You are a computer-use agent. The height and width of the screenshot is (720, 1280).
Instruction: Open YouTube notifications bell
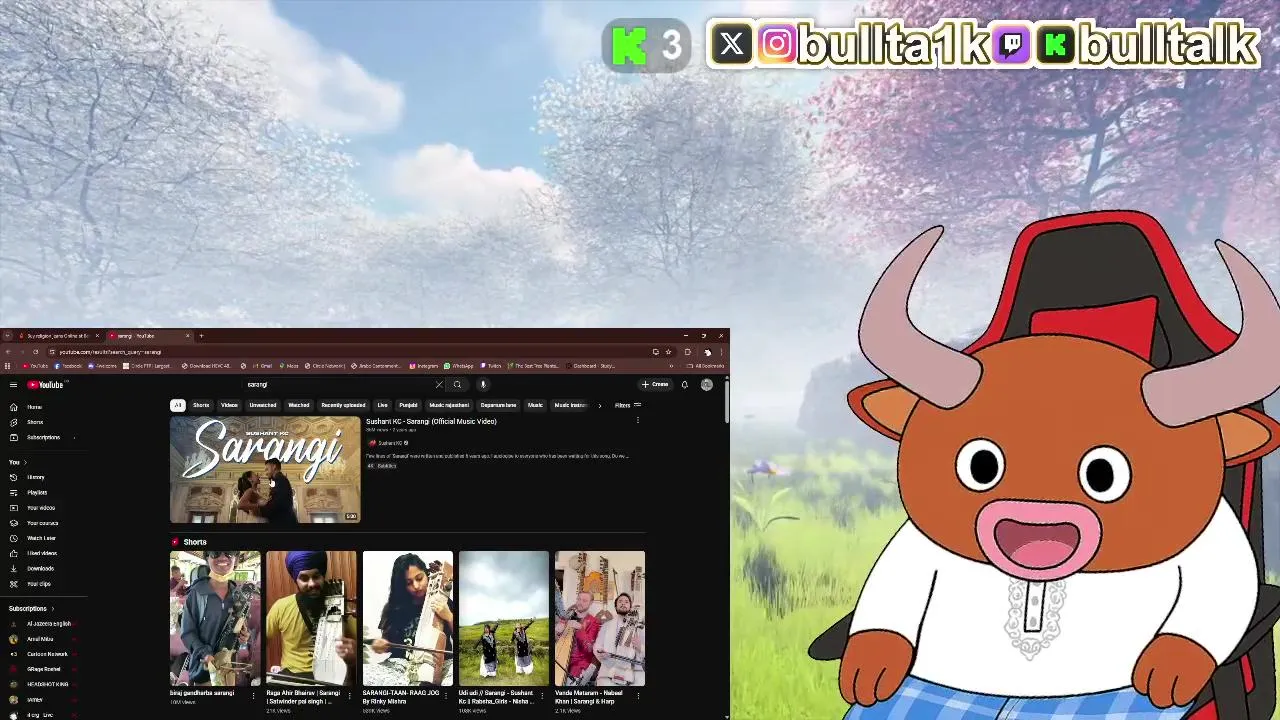coord(685,385)
